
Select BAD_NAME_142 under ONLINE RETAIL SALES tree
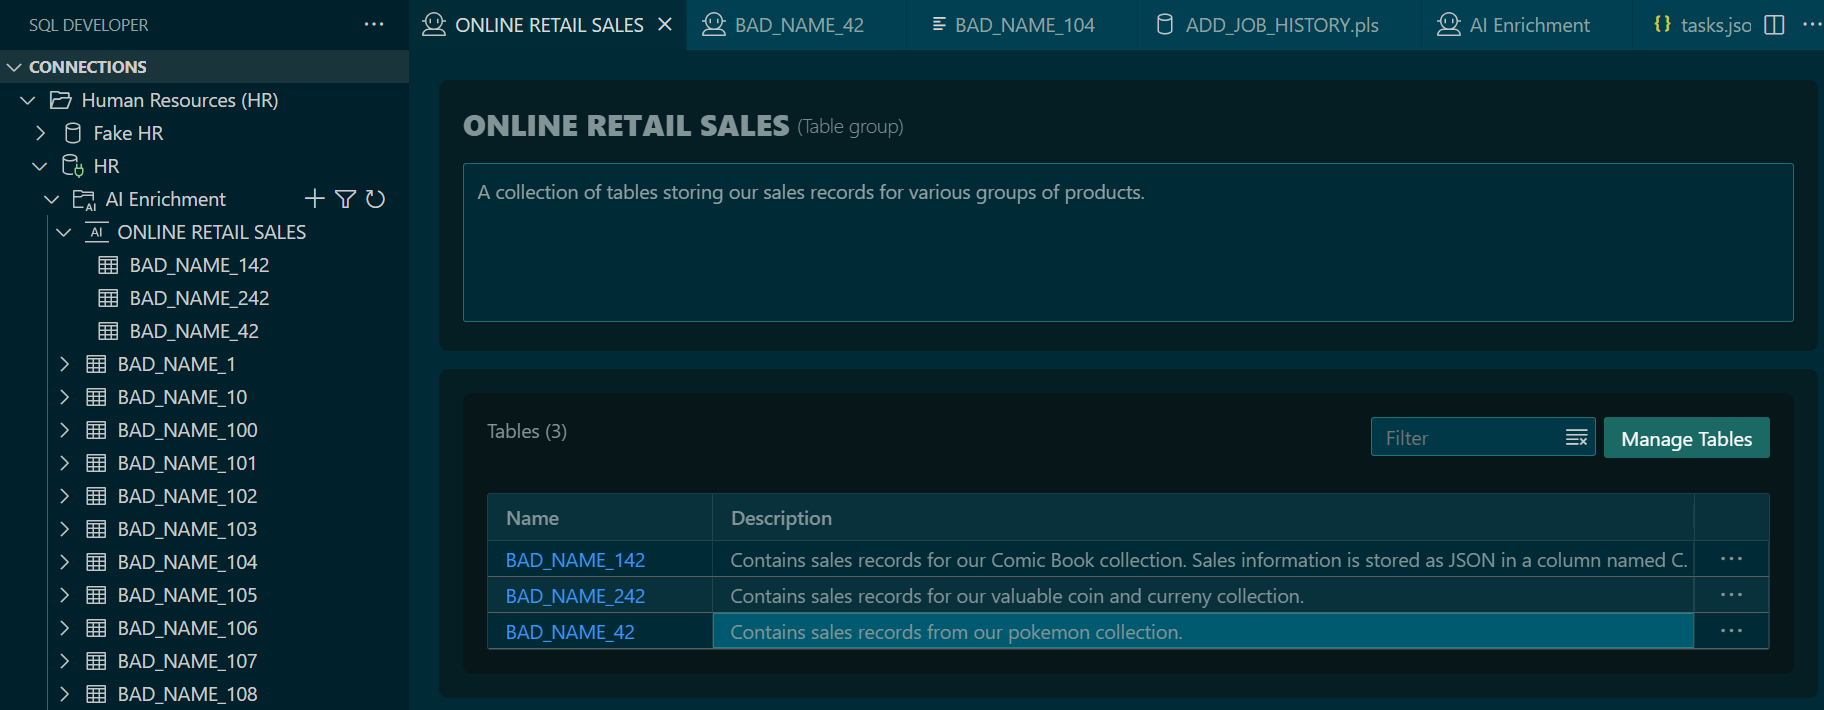pyautogui.click(x=199, y=265)
